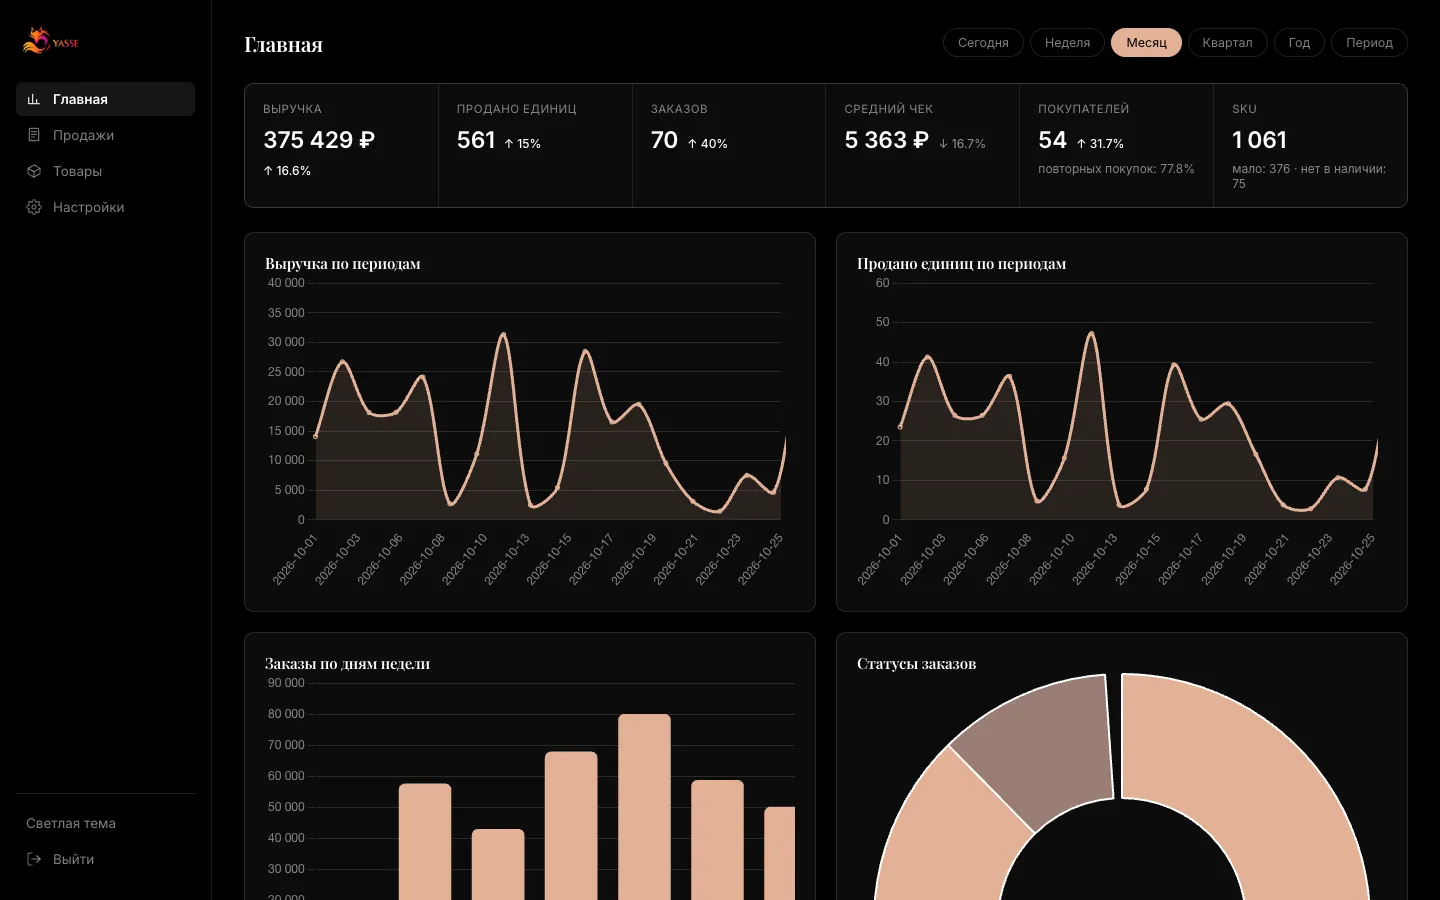Select the Квартал period filter
The image size is (1440, 900).
(x=1227, y=43)
